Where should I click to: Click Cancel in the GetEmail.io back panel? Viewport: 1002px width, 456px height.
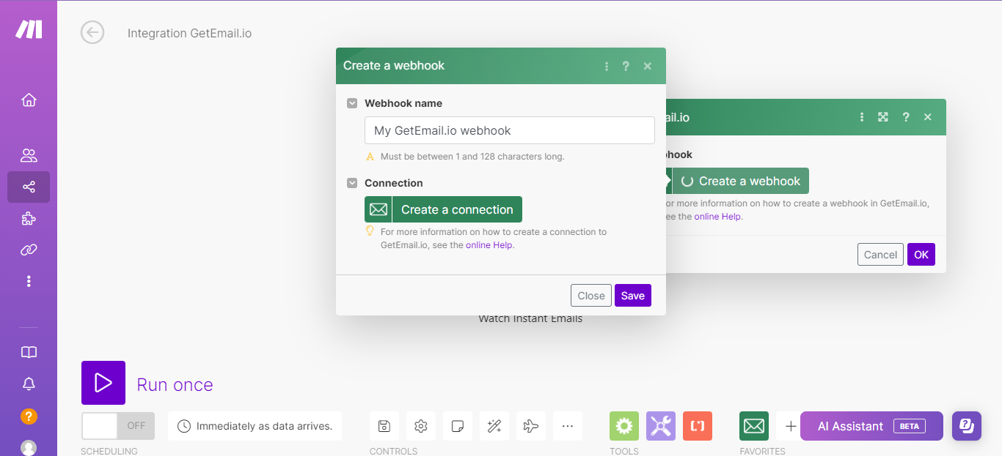[x=881, y=254]
